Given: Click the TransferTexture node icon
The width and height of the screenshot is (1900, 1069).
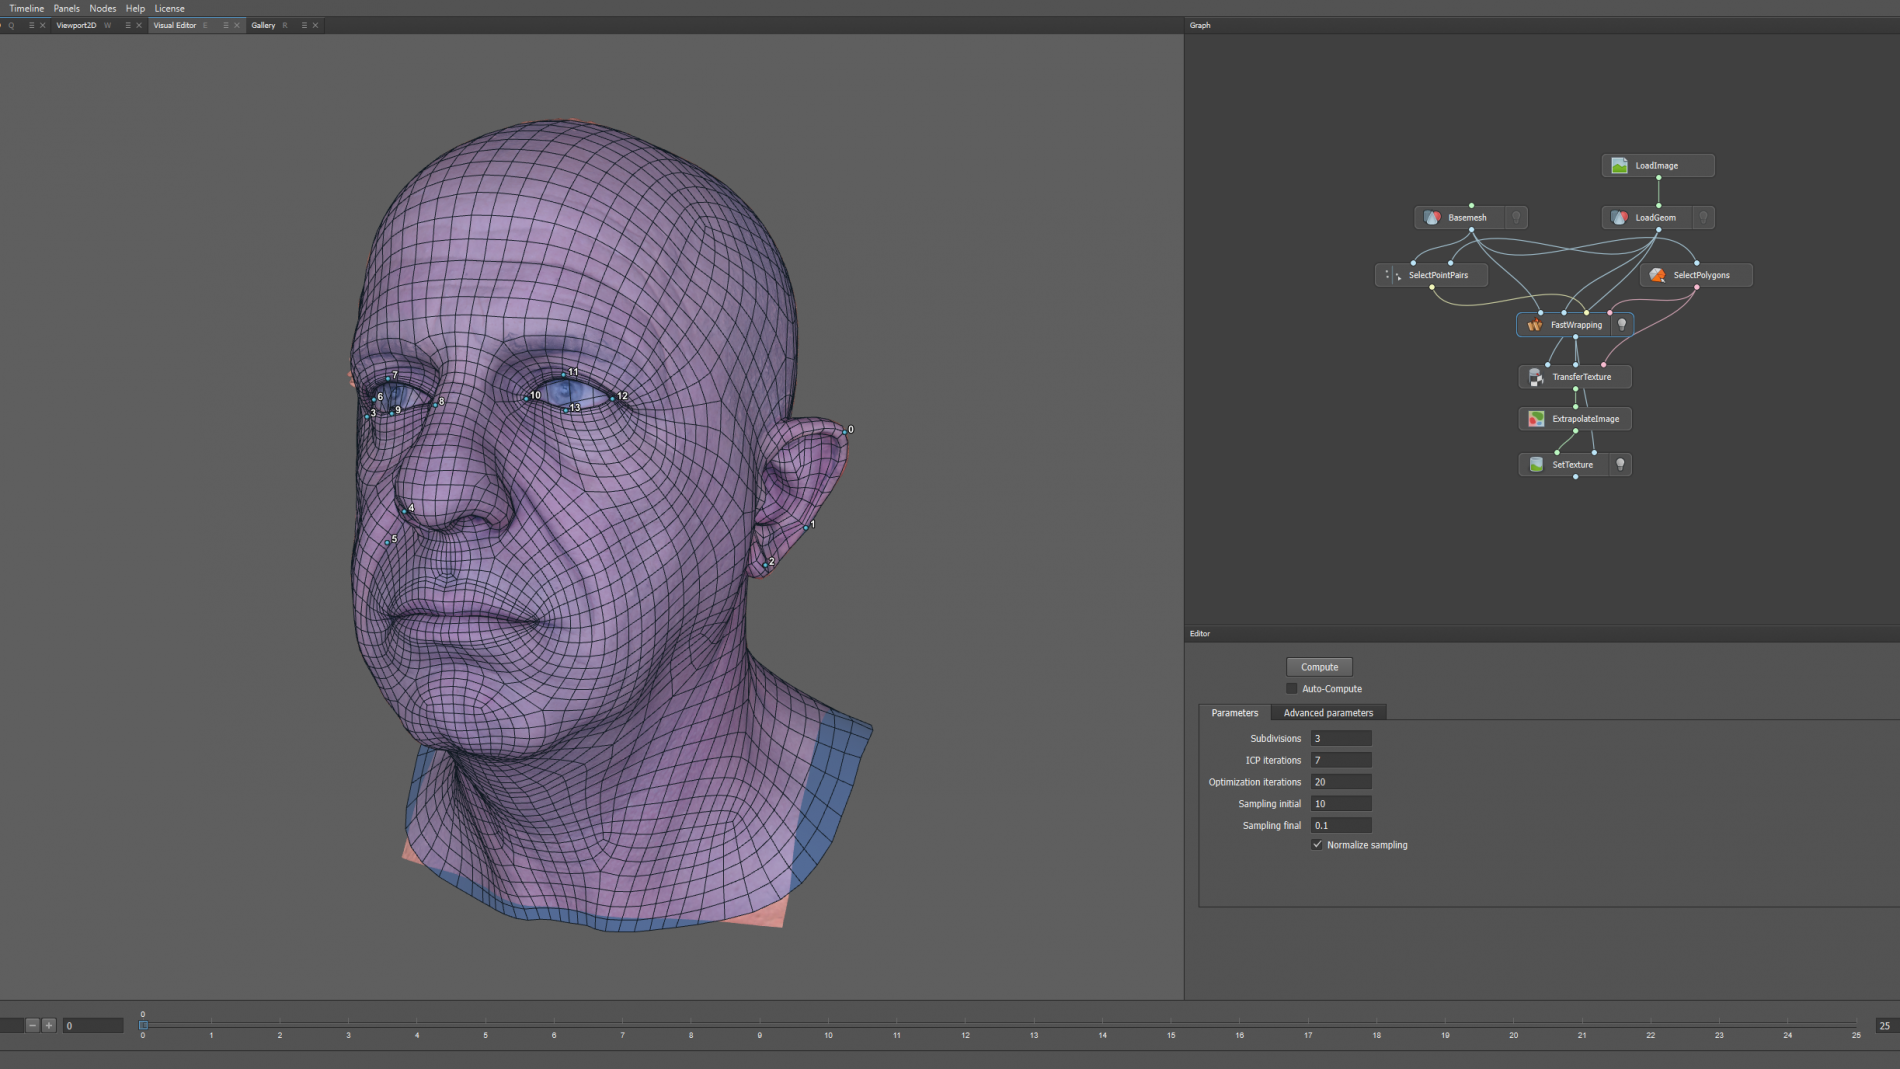Looking at the screenshot, I should pos(1536,377).
